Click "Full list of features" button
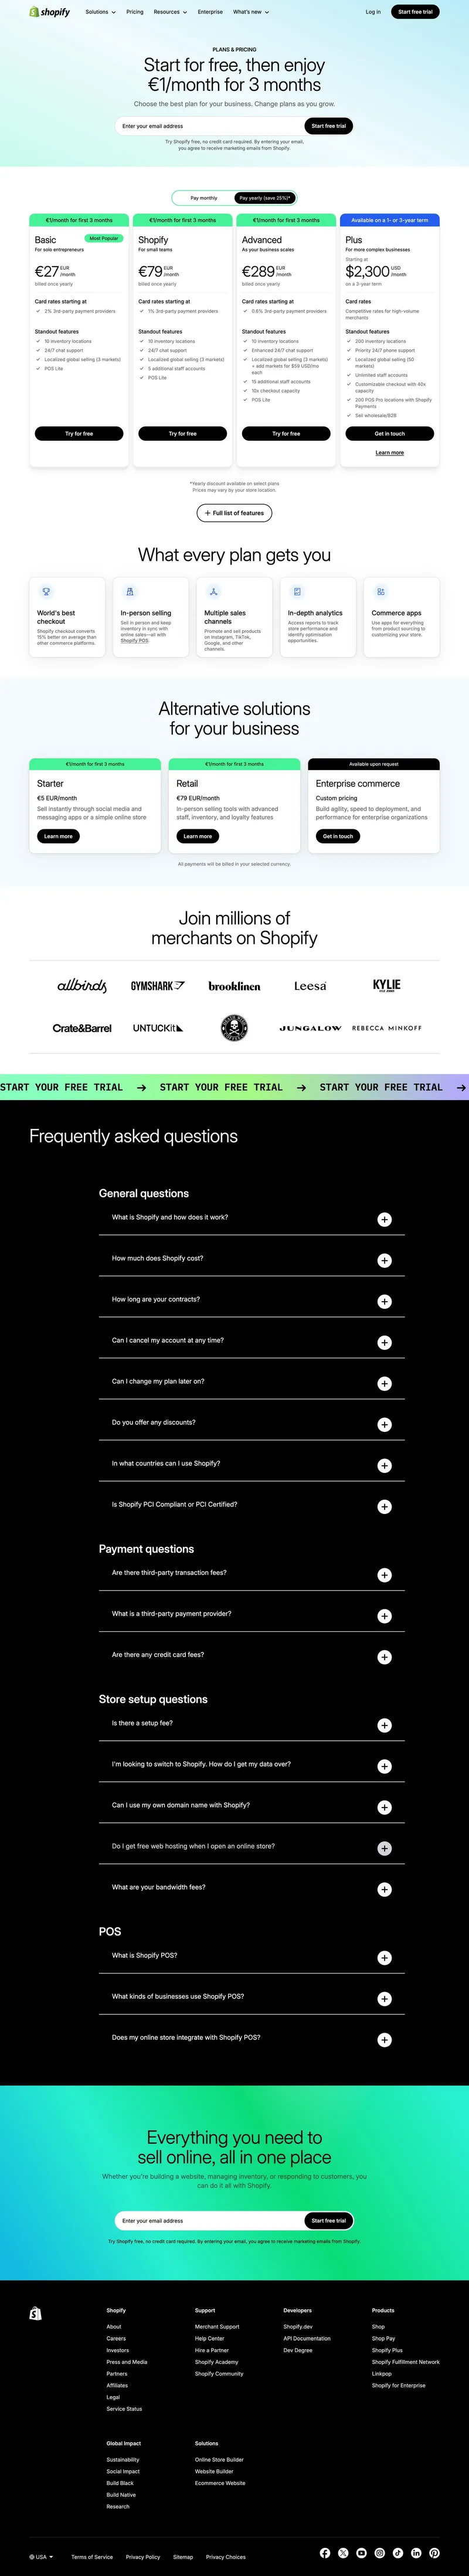The width and height of the screenshot is (469, 2576). (234, 513)
